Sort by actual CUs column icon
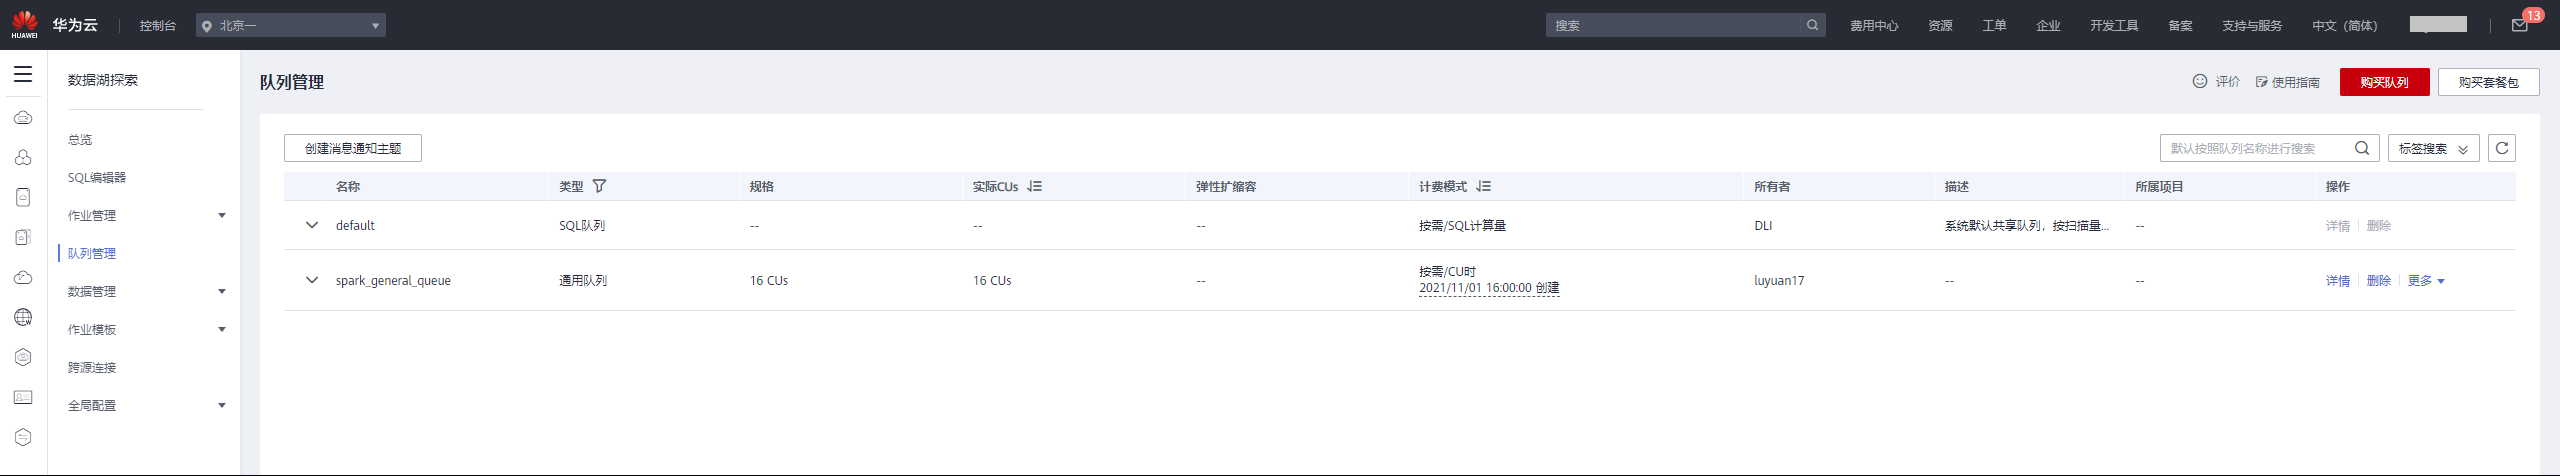This screenshot has width=2560, height=476. [x=1034, y=186]
